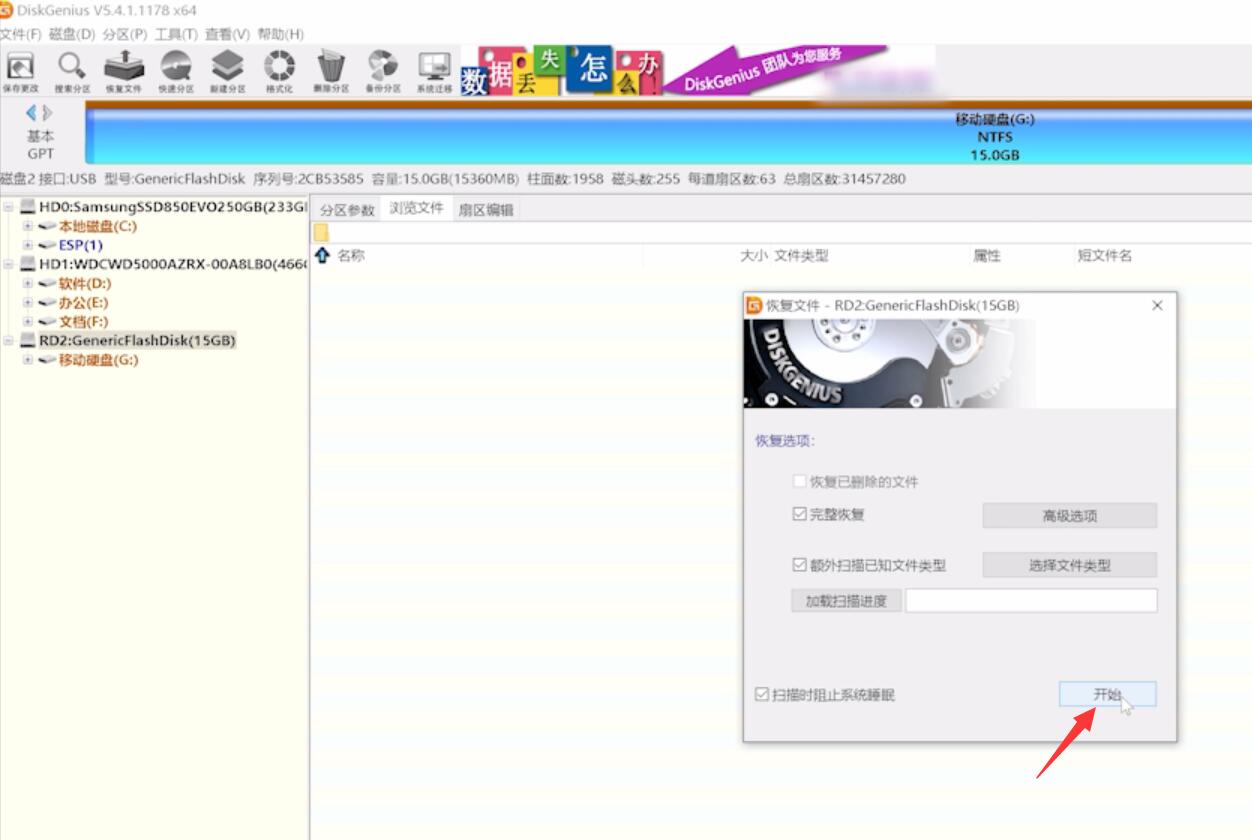Expand the 文档(F:) tree node
Screen dimensions: 1252x840
(28, 322)
